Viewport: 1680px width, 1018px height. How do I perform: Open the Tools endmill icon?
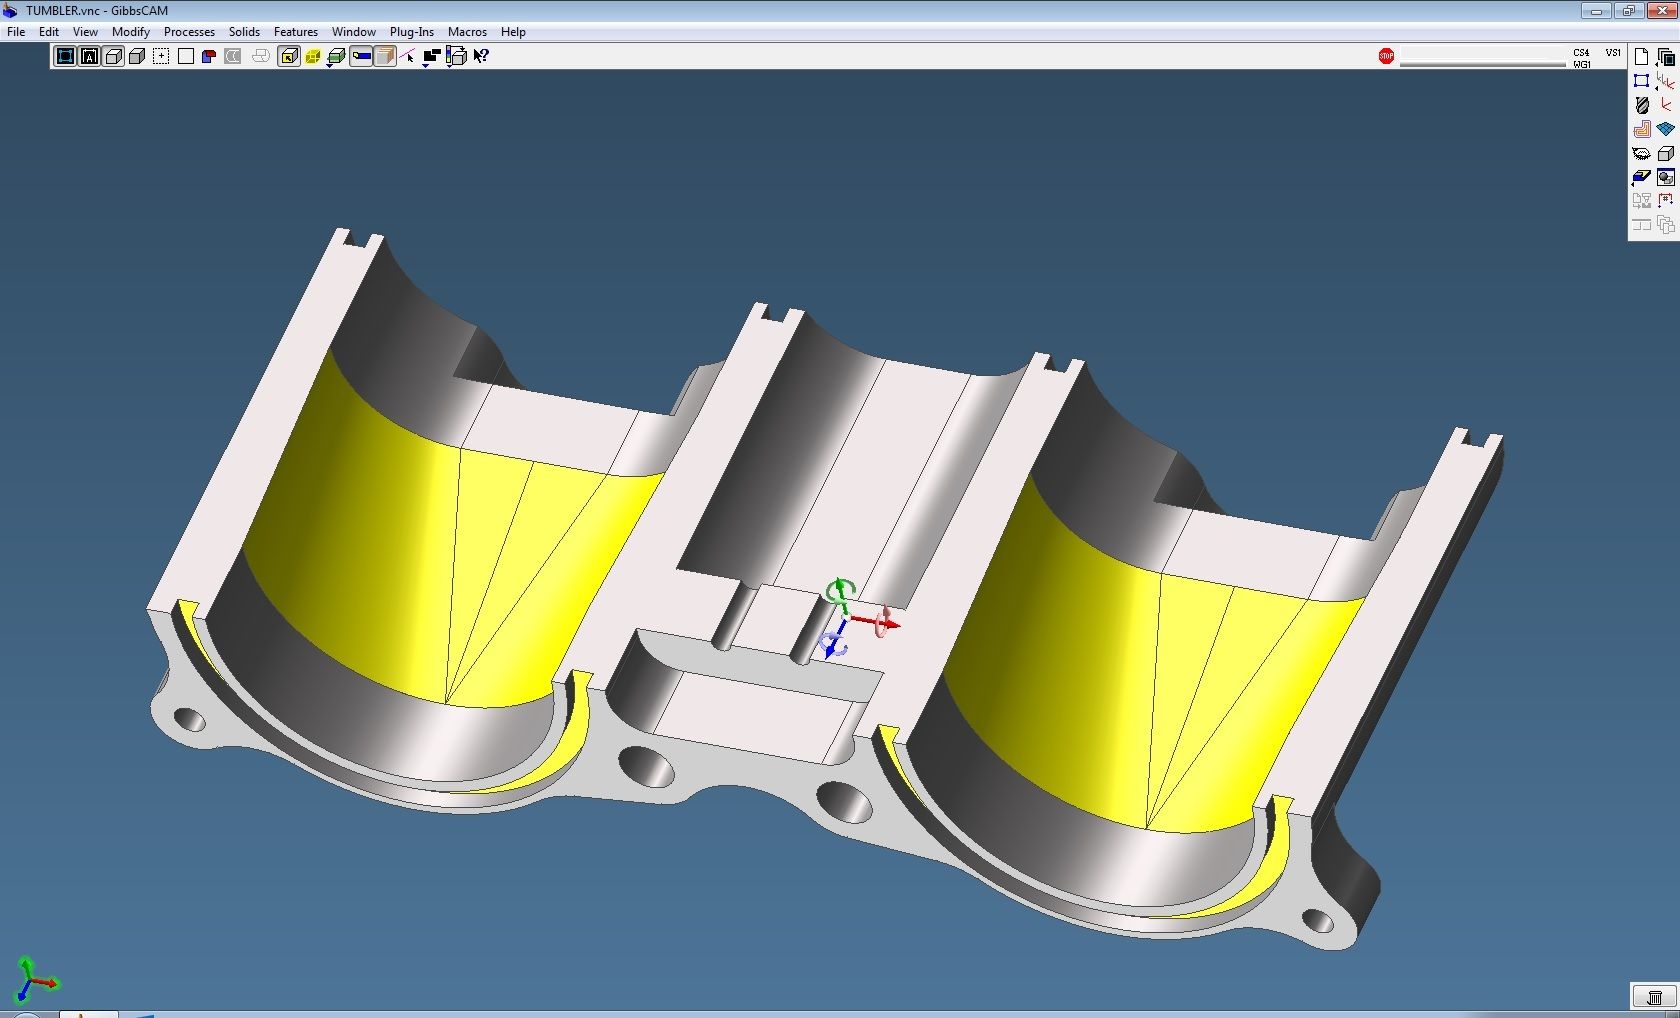pos(1641,105)
